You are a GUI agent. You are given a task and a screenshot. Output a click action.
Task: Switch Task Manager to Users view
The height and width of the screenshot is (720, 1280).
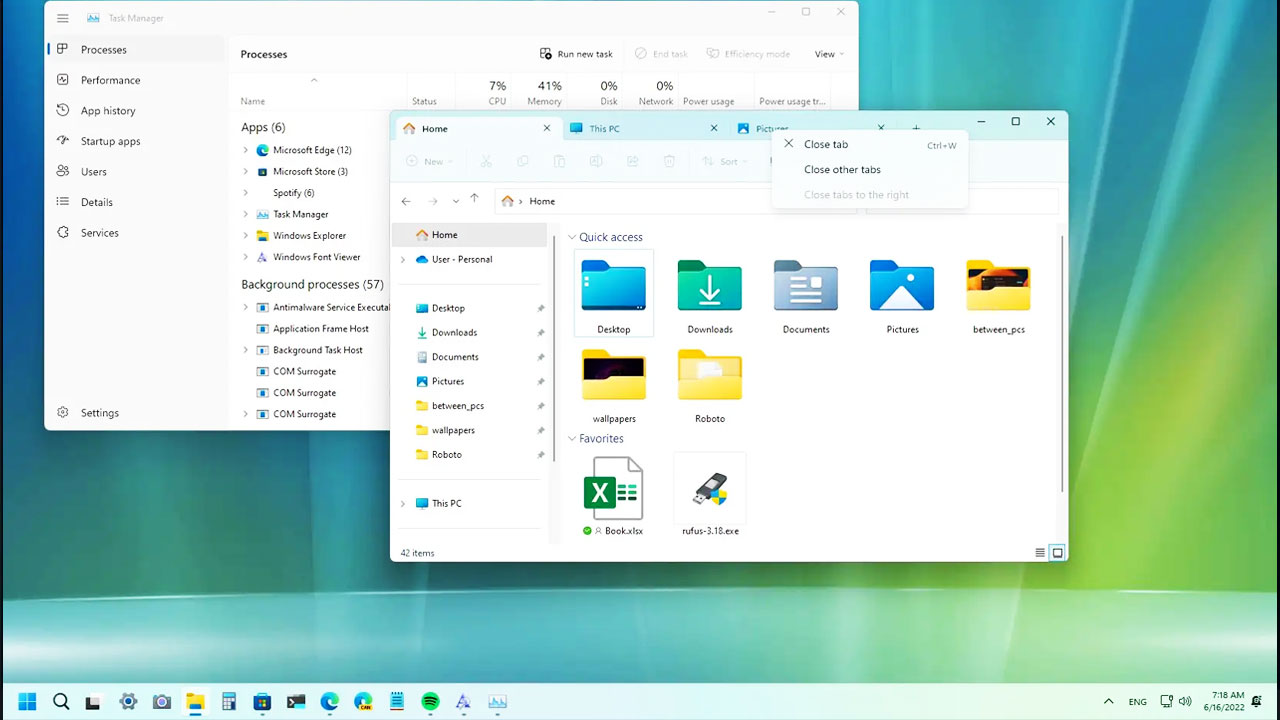click(93, 171)
